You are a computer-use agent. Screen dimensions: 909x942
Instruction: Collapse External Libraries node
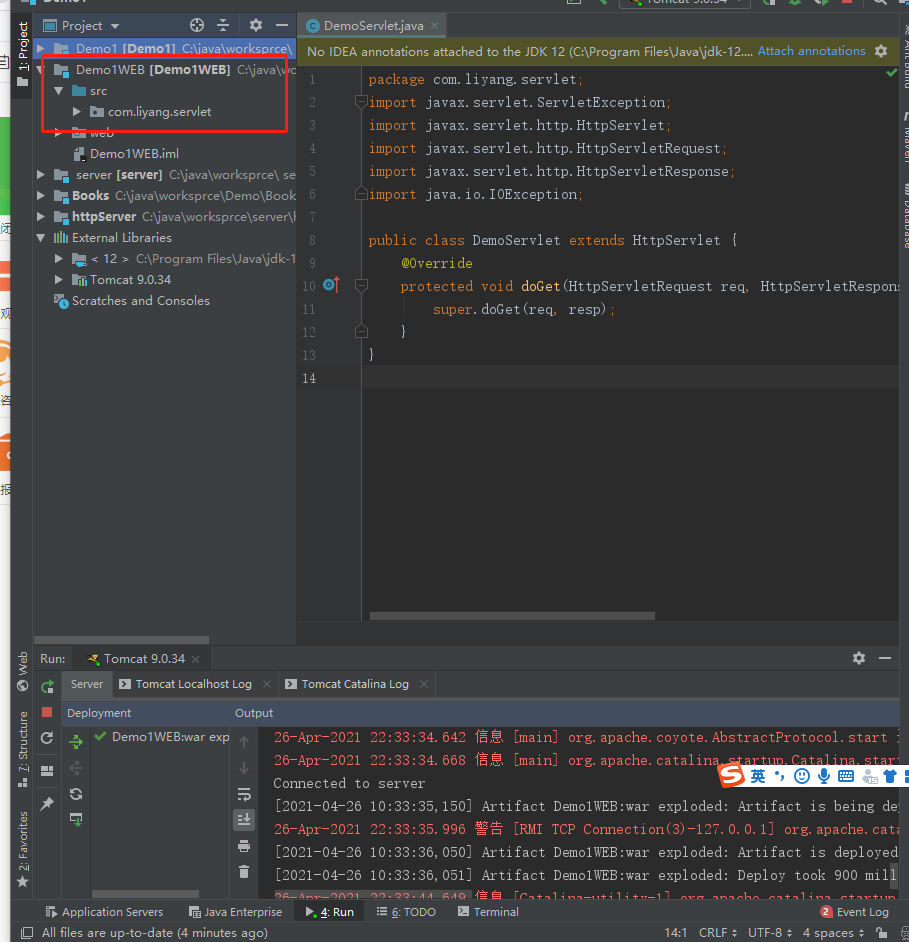click(41, 238)
